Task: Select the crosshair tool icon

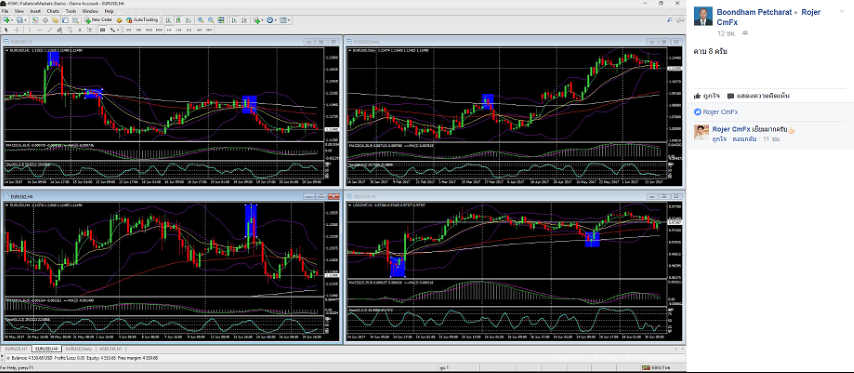Action: click(x=17, y=29)
